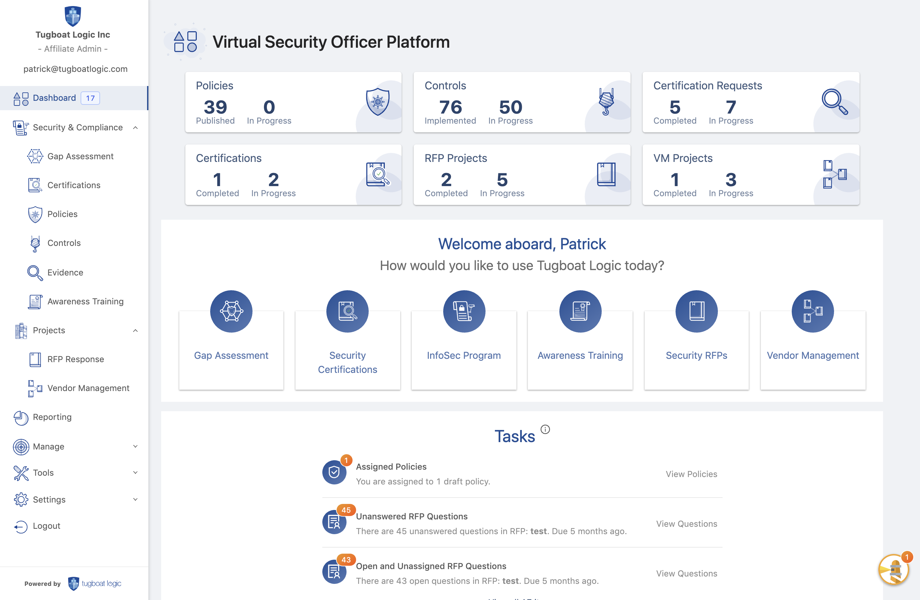Click the Open and Unassigned RFP Questions icon
The image size is (920, 600).
[x=334, y=572]
